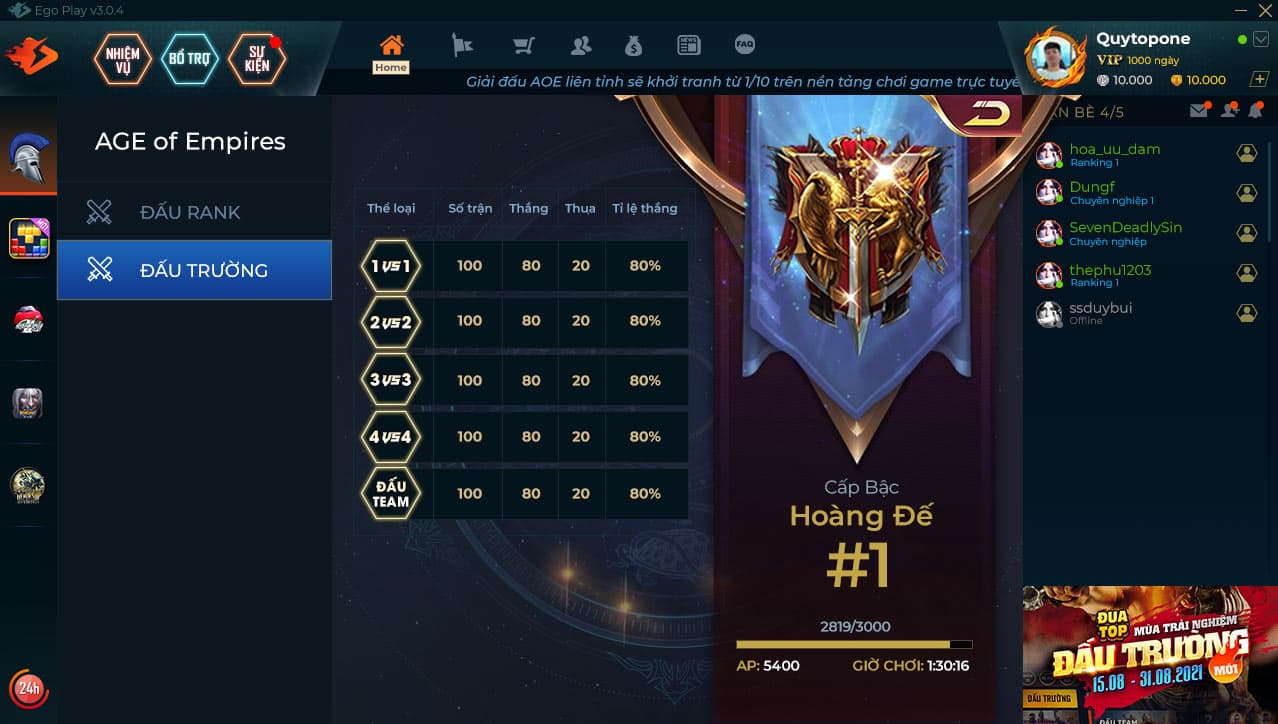Open the Đấu Trường promotional banner
The image size is (1278, 724).
[x=1150, y=654]
